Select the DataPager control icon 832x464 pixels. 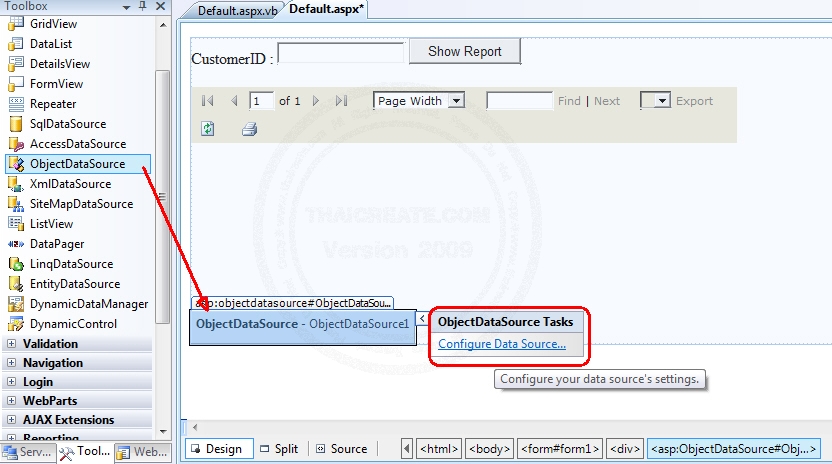[x=16, y=244]
